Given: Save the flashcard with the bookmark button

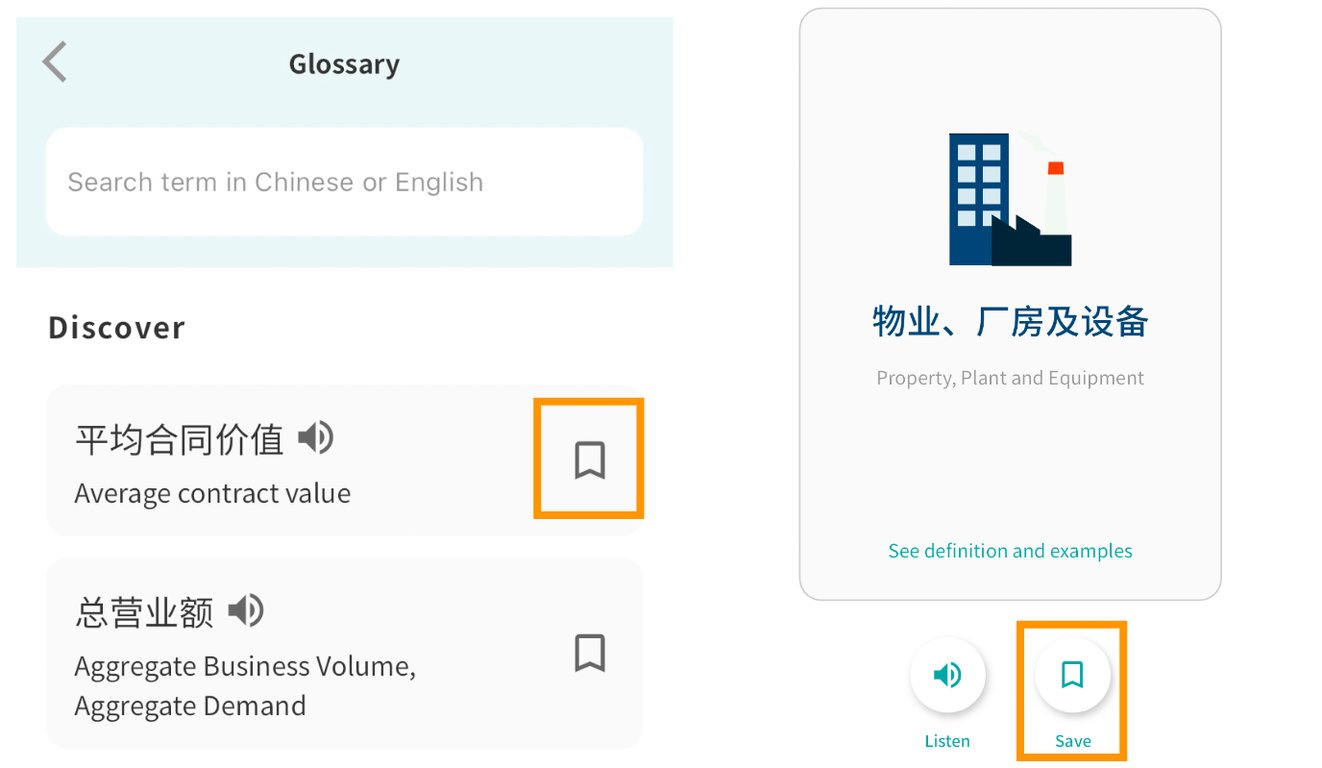Looking at the screenshot, I should 1072,675.
